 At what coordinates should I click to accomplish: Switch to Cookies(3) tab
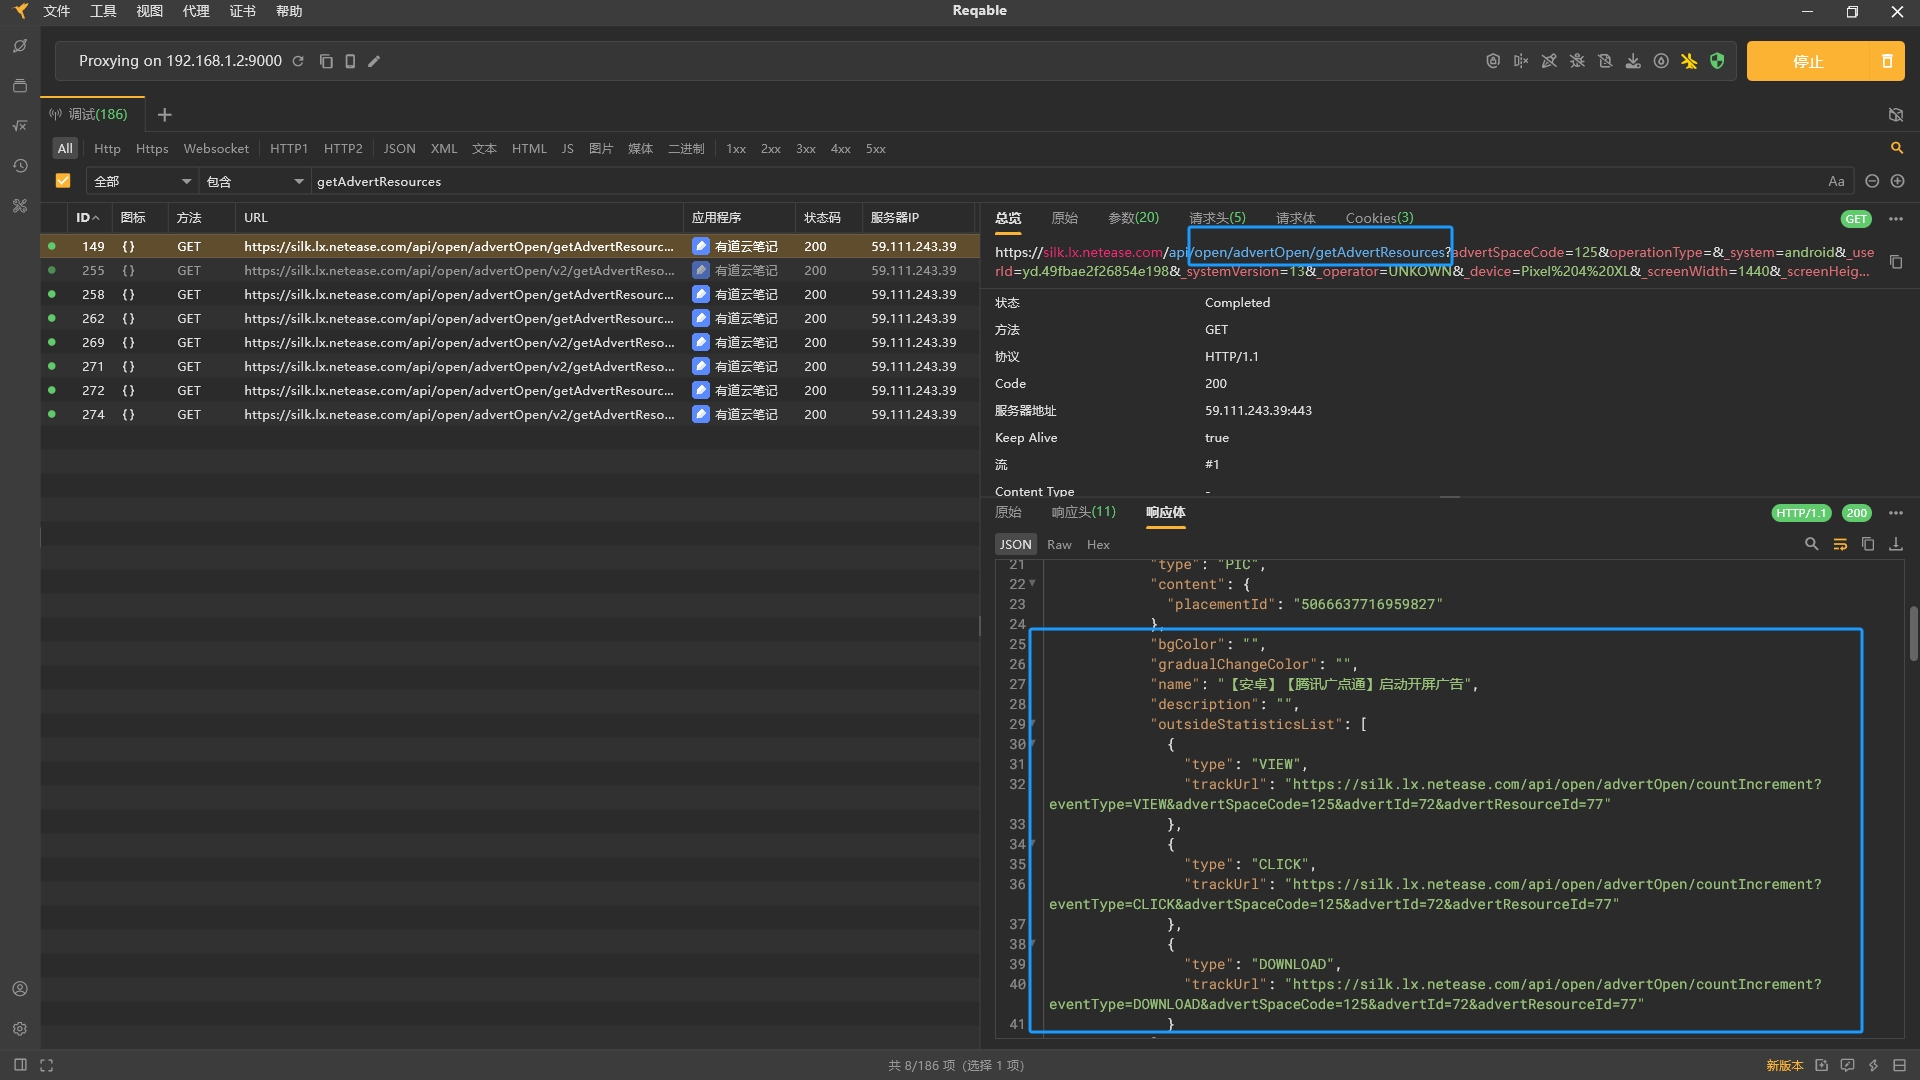1379,218
